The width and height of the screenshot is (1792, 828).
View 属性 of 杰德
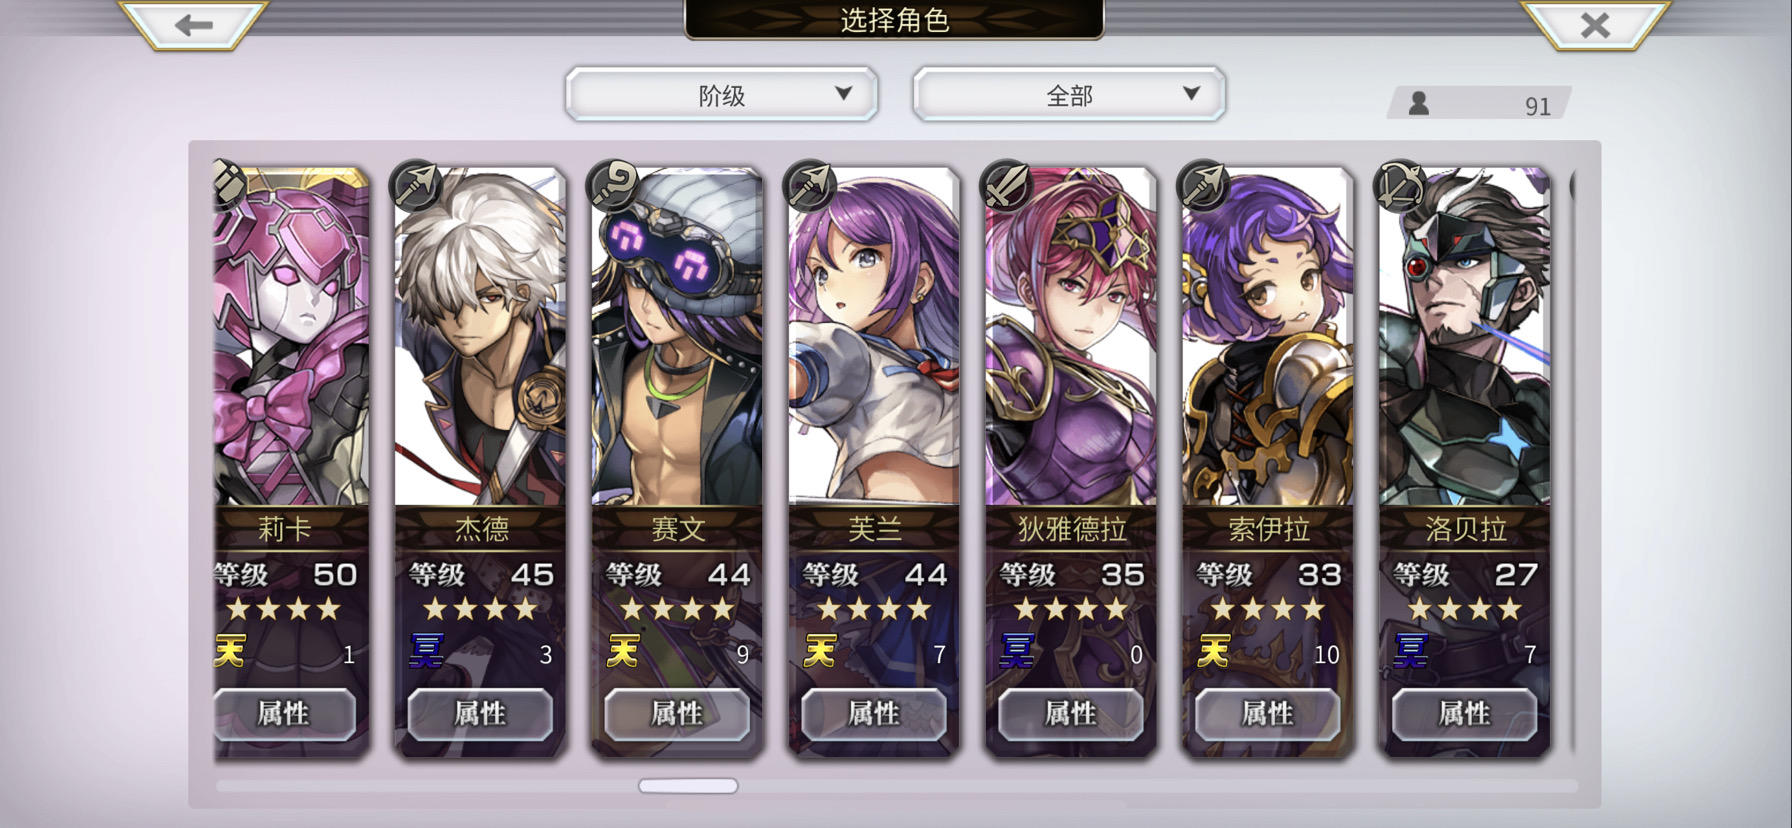(x=480, y=714)
